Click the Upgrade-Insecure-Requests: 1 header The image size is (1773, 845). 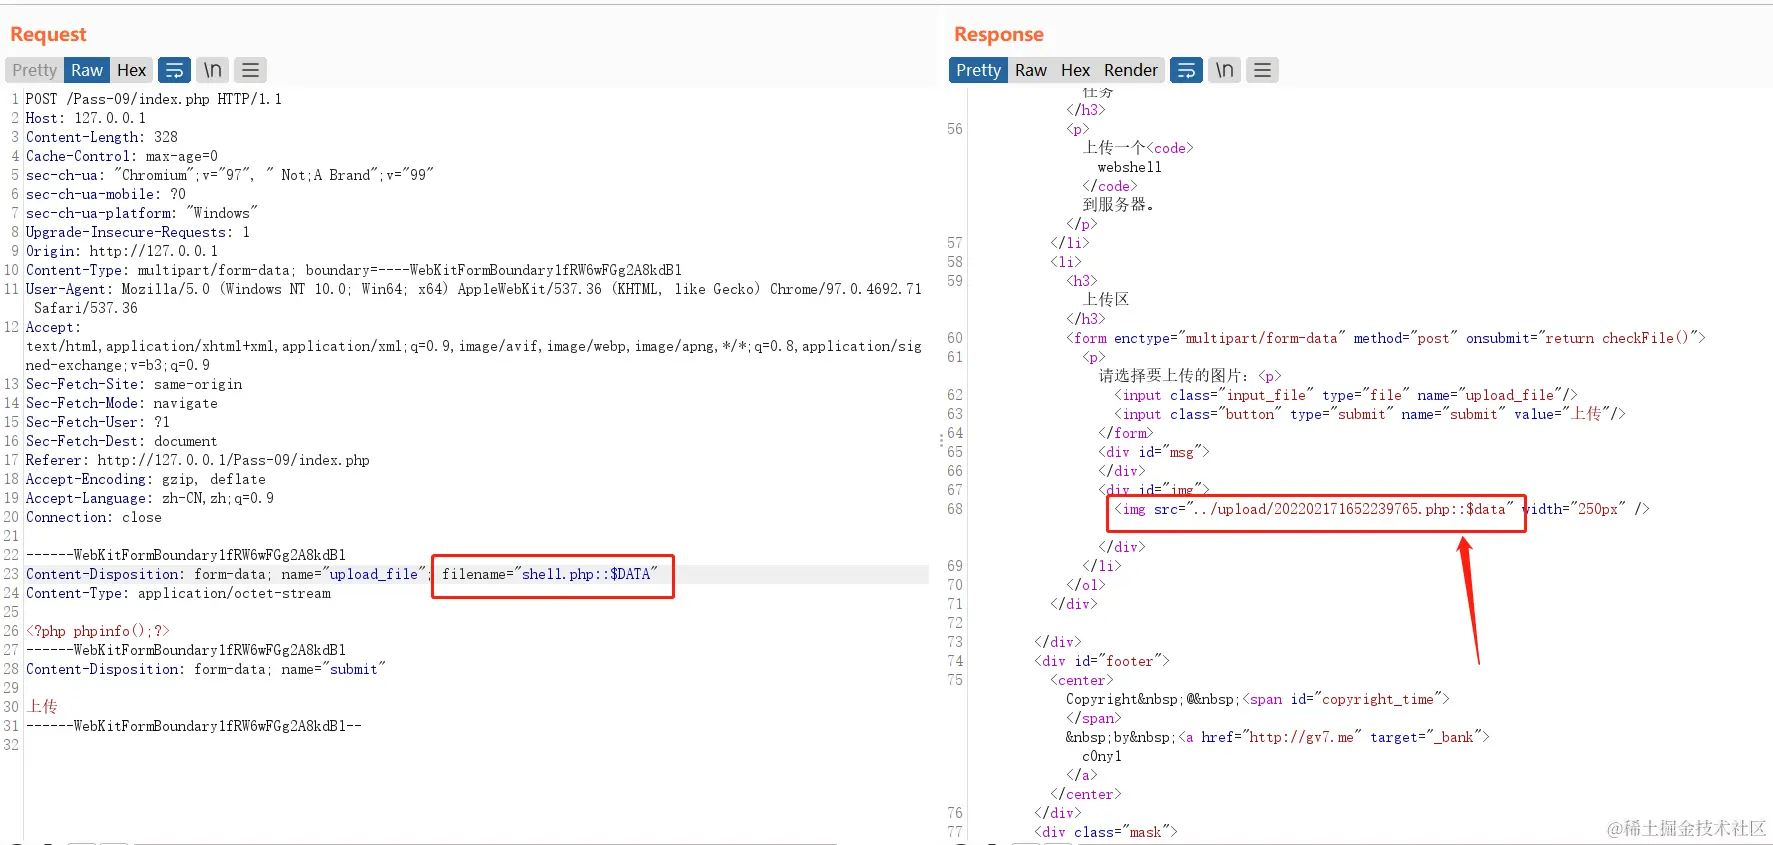[138, 232]
